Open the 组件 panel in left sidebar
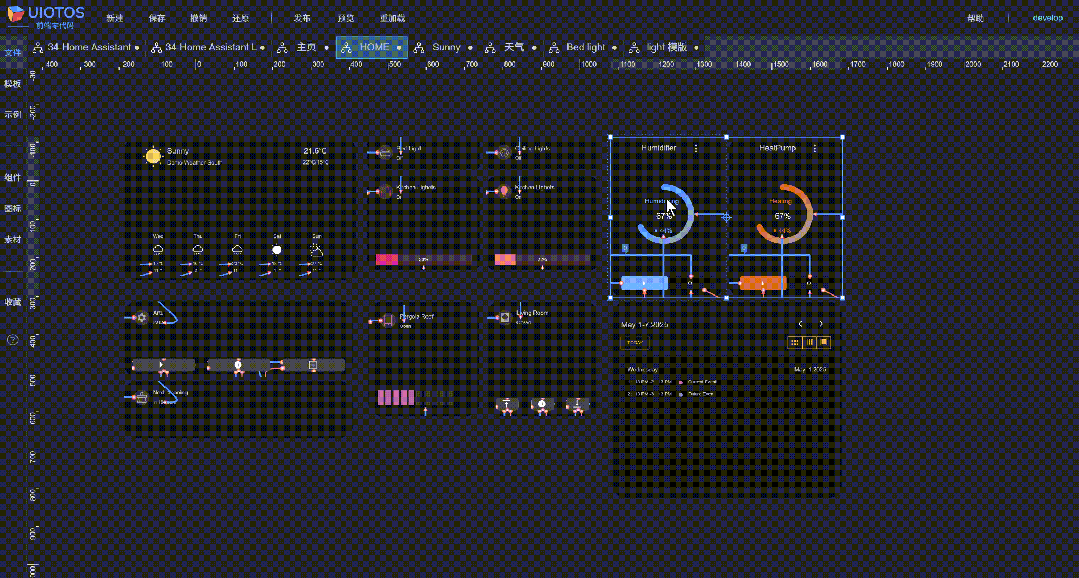 tap(12, 178)
